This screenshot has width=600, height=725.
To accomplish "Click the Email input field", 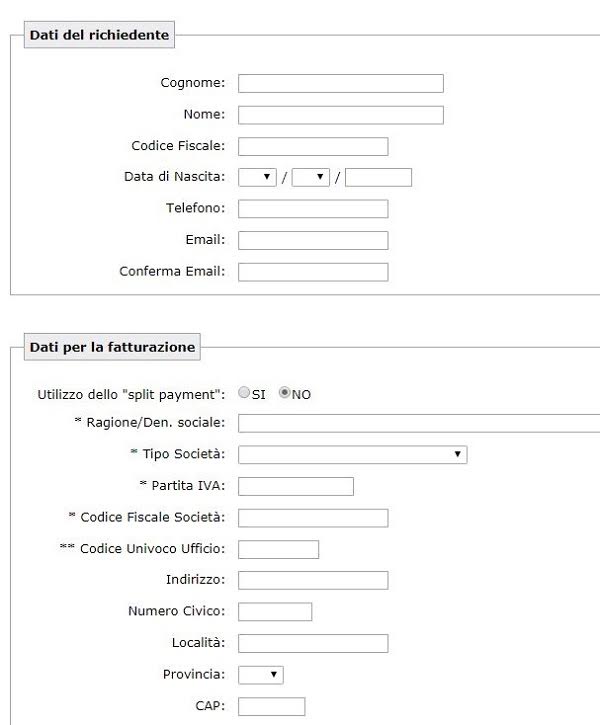I will pos(313,240).
